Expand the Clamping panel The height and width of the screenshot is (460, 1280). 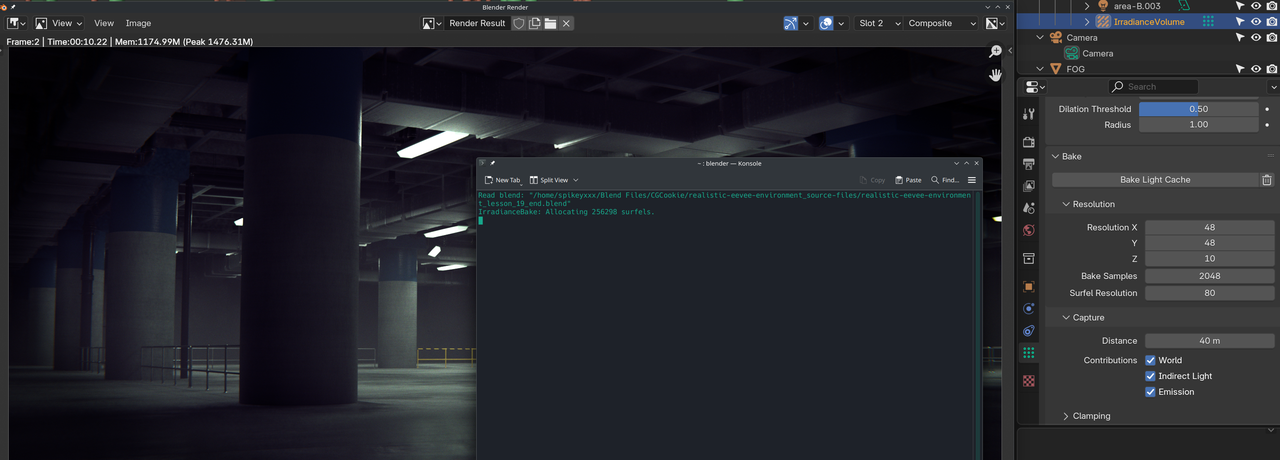[x=1090, y=416]
